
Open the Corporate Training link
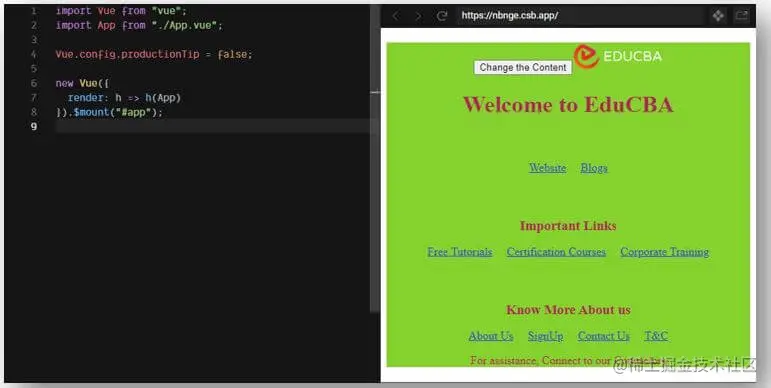click(664, 252)
